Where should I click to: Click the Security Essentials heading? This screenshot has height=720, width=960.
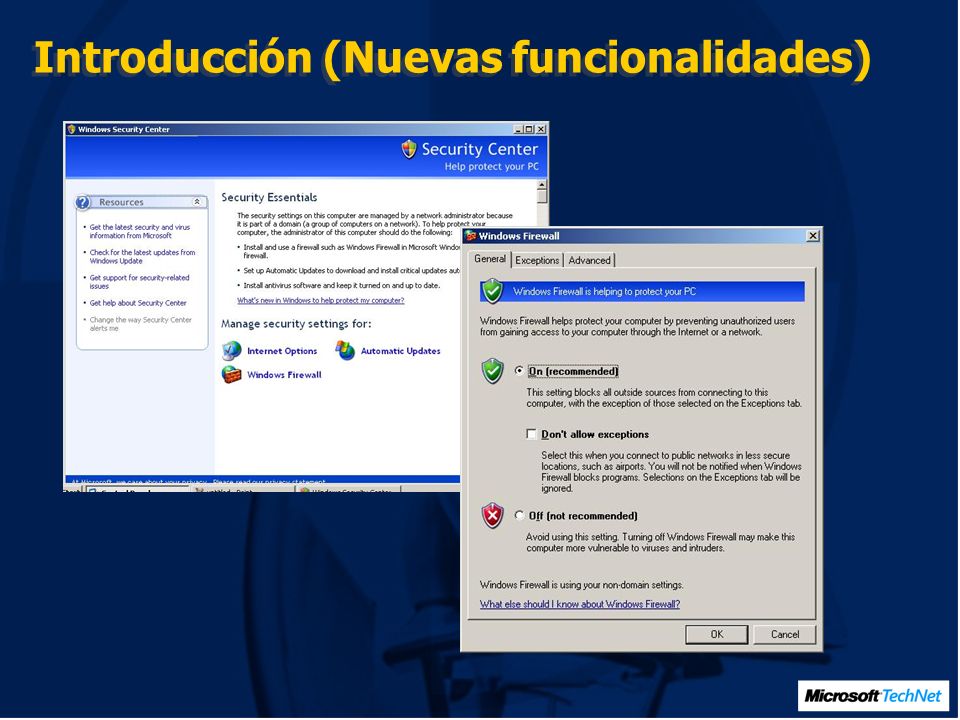[x=269, y=197]
